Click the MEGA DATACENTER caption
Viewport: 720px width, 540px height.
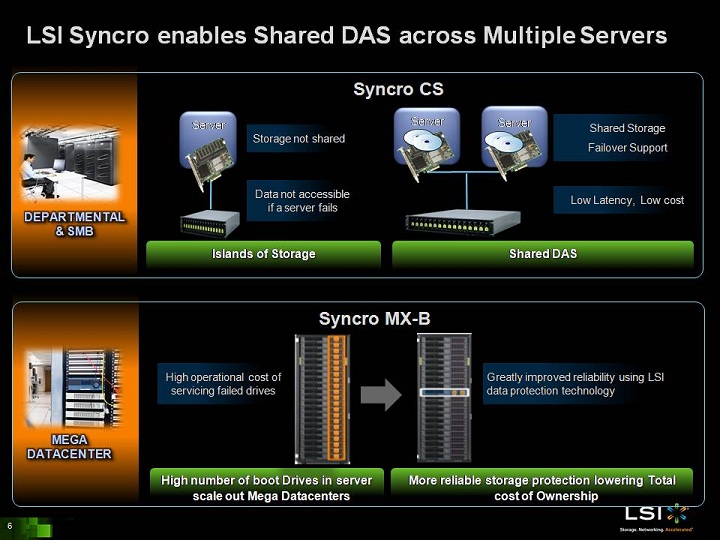(69, 447)
